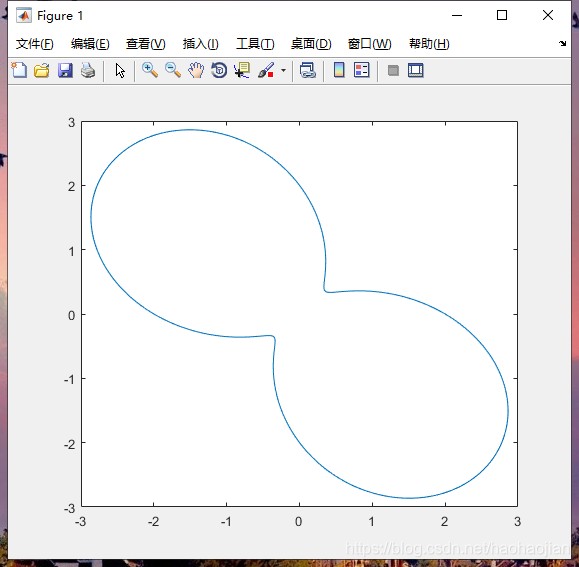Save the figure with the floppy disk icon
This screenshot has height=567, width=579.
[65, 70]
